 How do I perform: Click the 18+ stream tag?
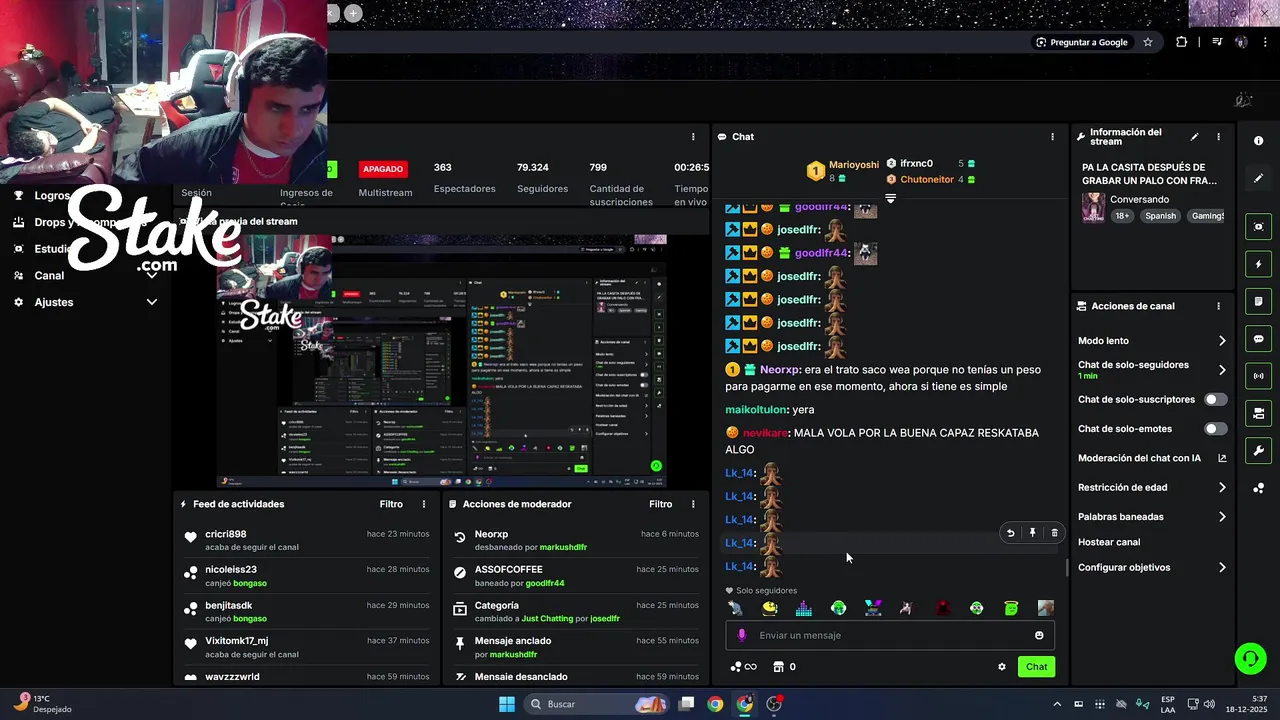point(1122,216)
